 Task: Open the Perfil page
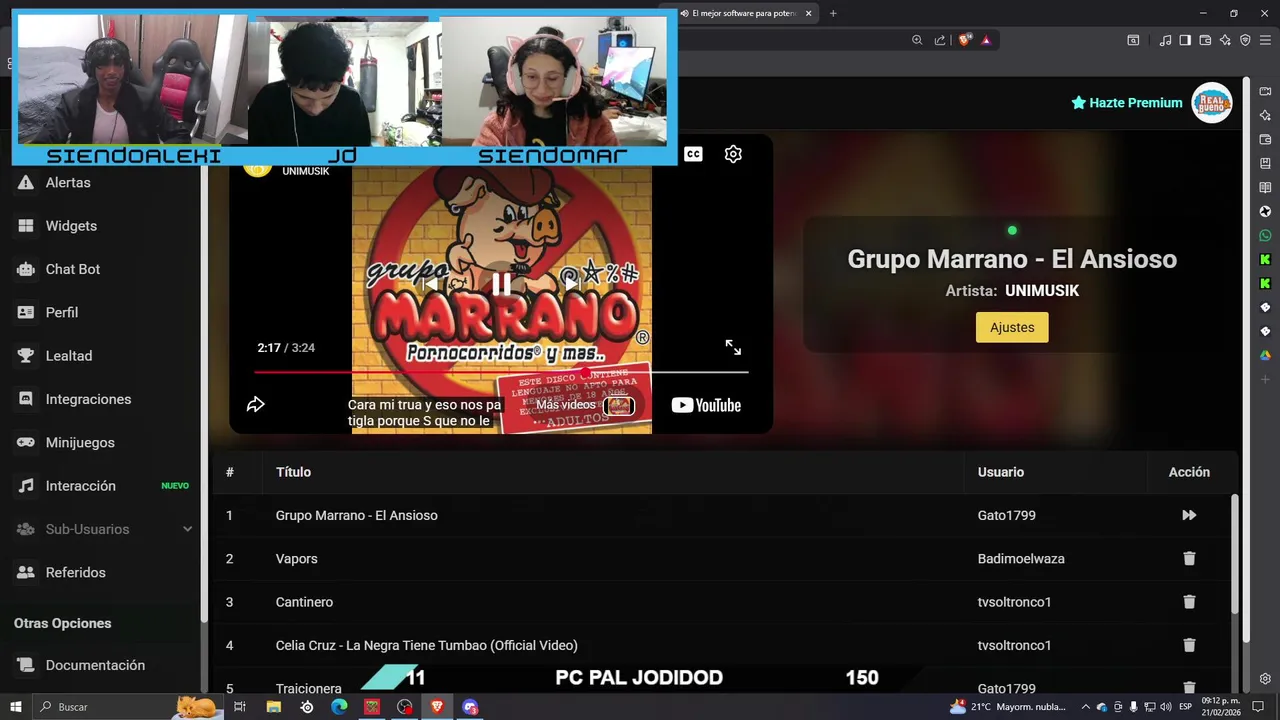click(61, 312)
